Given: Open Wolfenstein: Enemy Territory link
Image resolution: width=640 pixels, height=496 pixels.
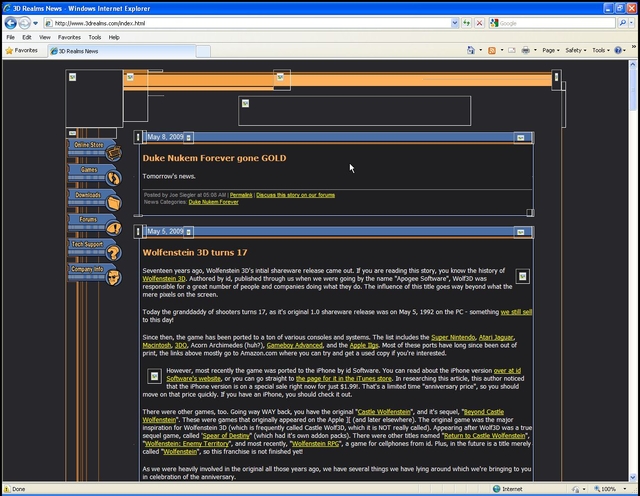Looking at the screenshot, I should coord(187,443).
